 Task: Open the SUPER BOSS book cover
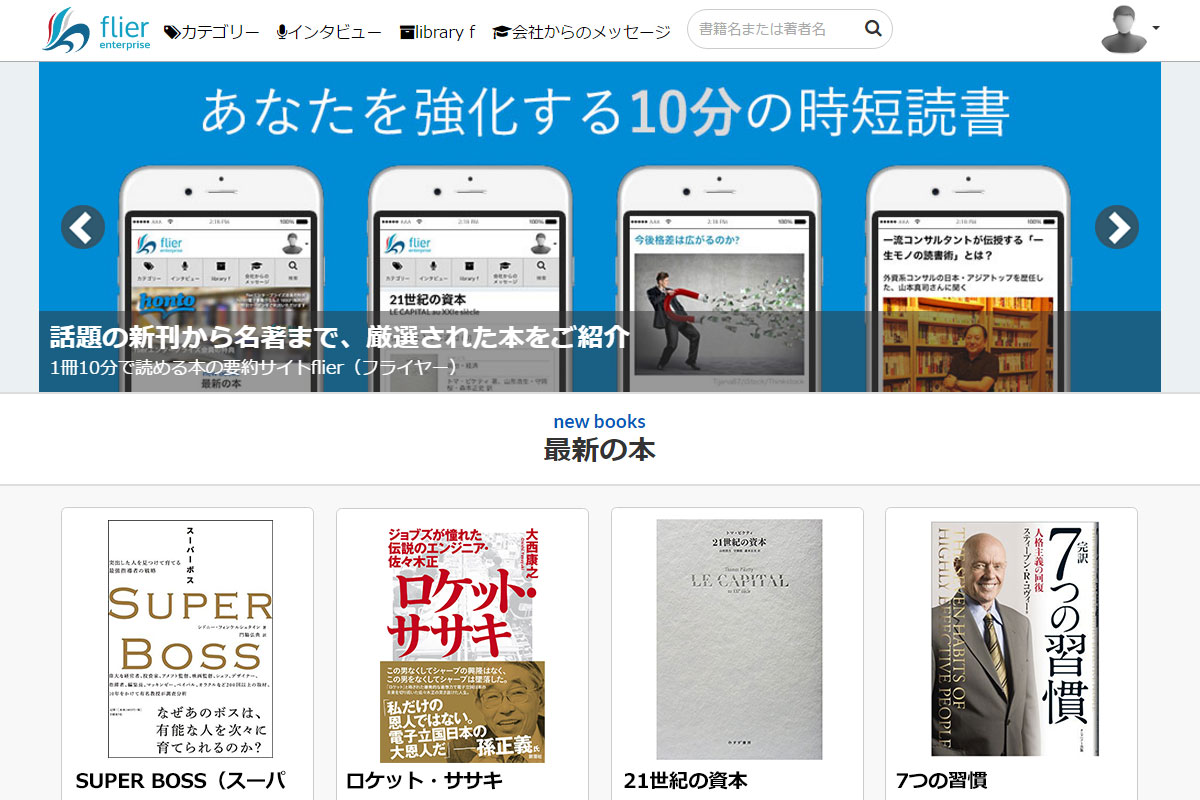pos(190,639)
